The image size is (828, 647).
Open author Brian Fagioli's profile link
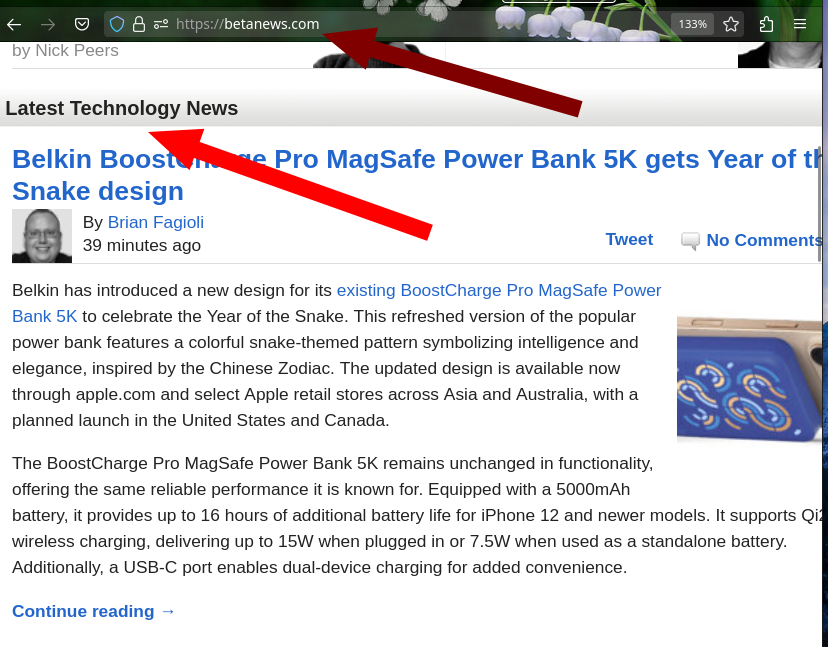[x=155, y=222]
